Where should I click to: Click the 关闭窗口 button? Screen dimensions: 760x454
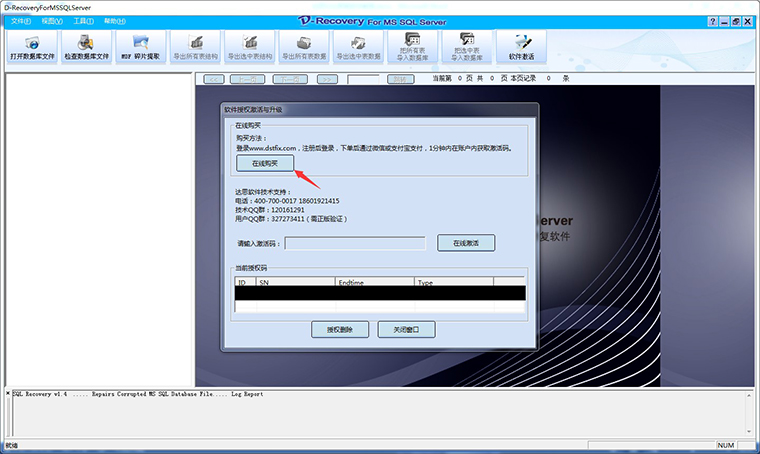point(406,329)
